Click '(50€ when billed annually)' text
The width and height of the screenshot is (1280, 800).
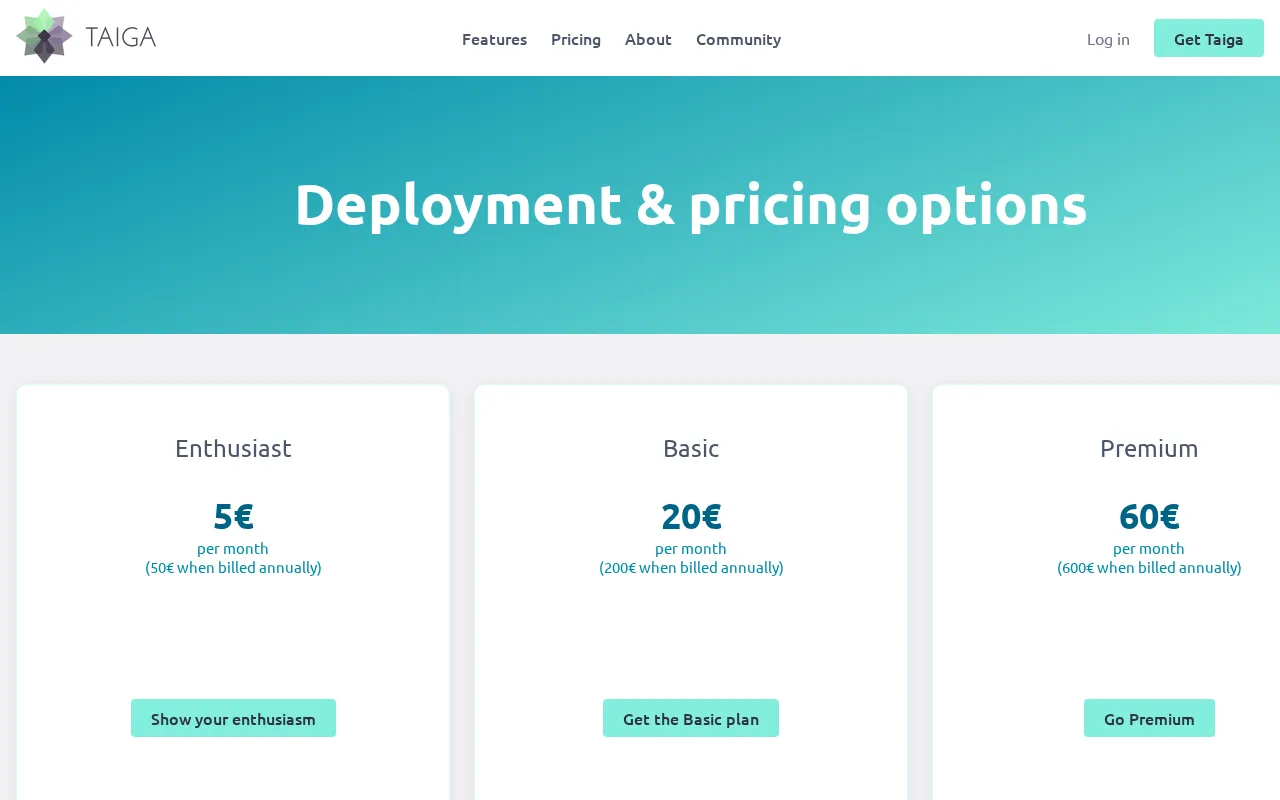[x=233, y=567]
